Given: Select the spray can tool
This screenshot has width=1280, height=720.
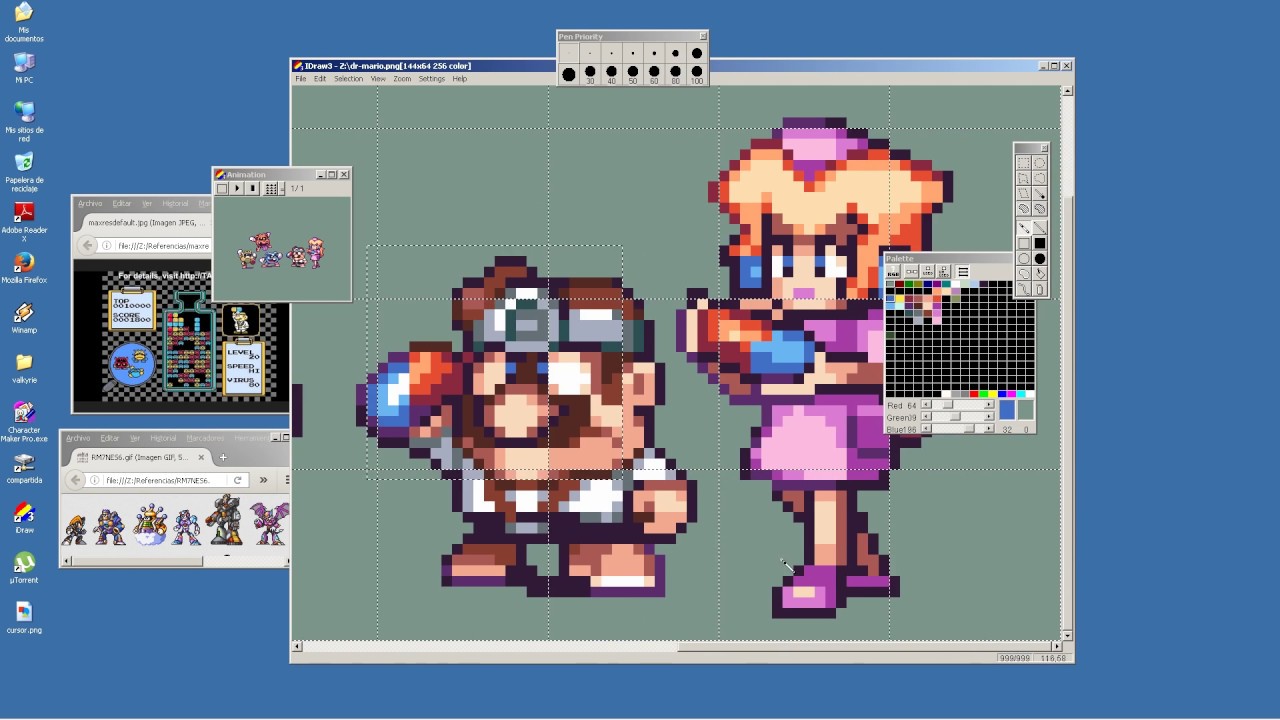Looking at the screenshot, I should 1040,288.
